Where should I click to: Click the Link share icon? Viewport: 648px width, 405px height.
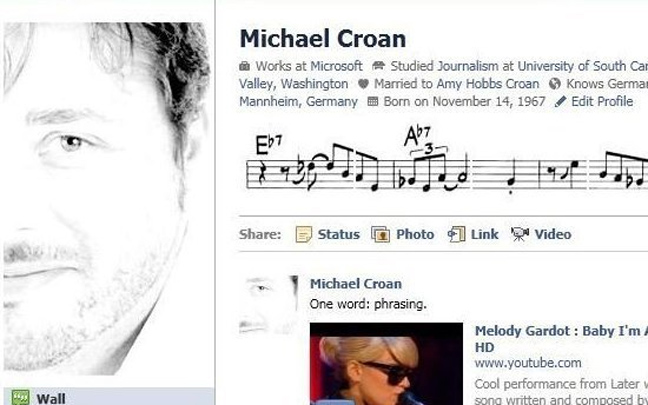pos(456,234)
